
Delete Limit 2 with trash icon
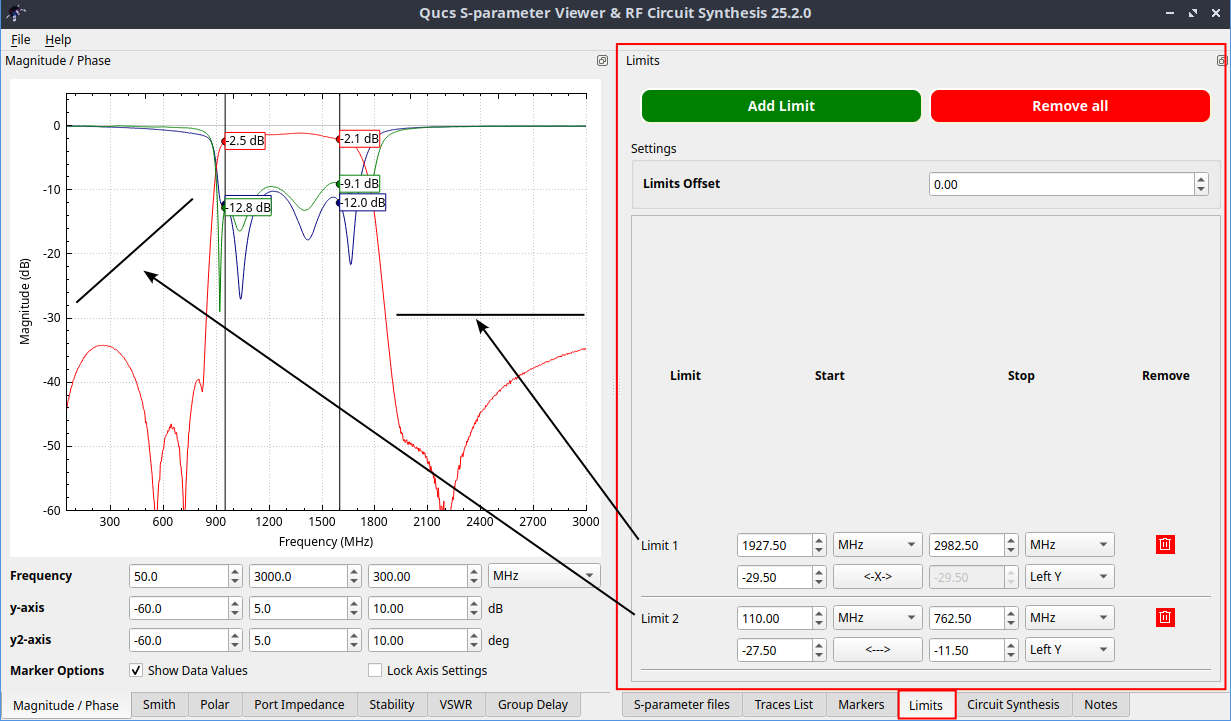[1165, 618]
